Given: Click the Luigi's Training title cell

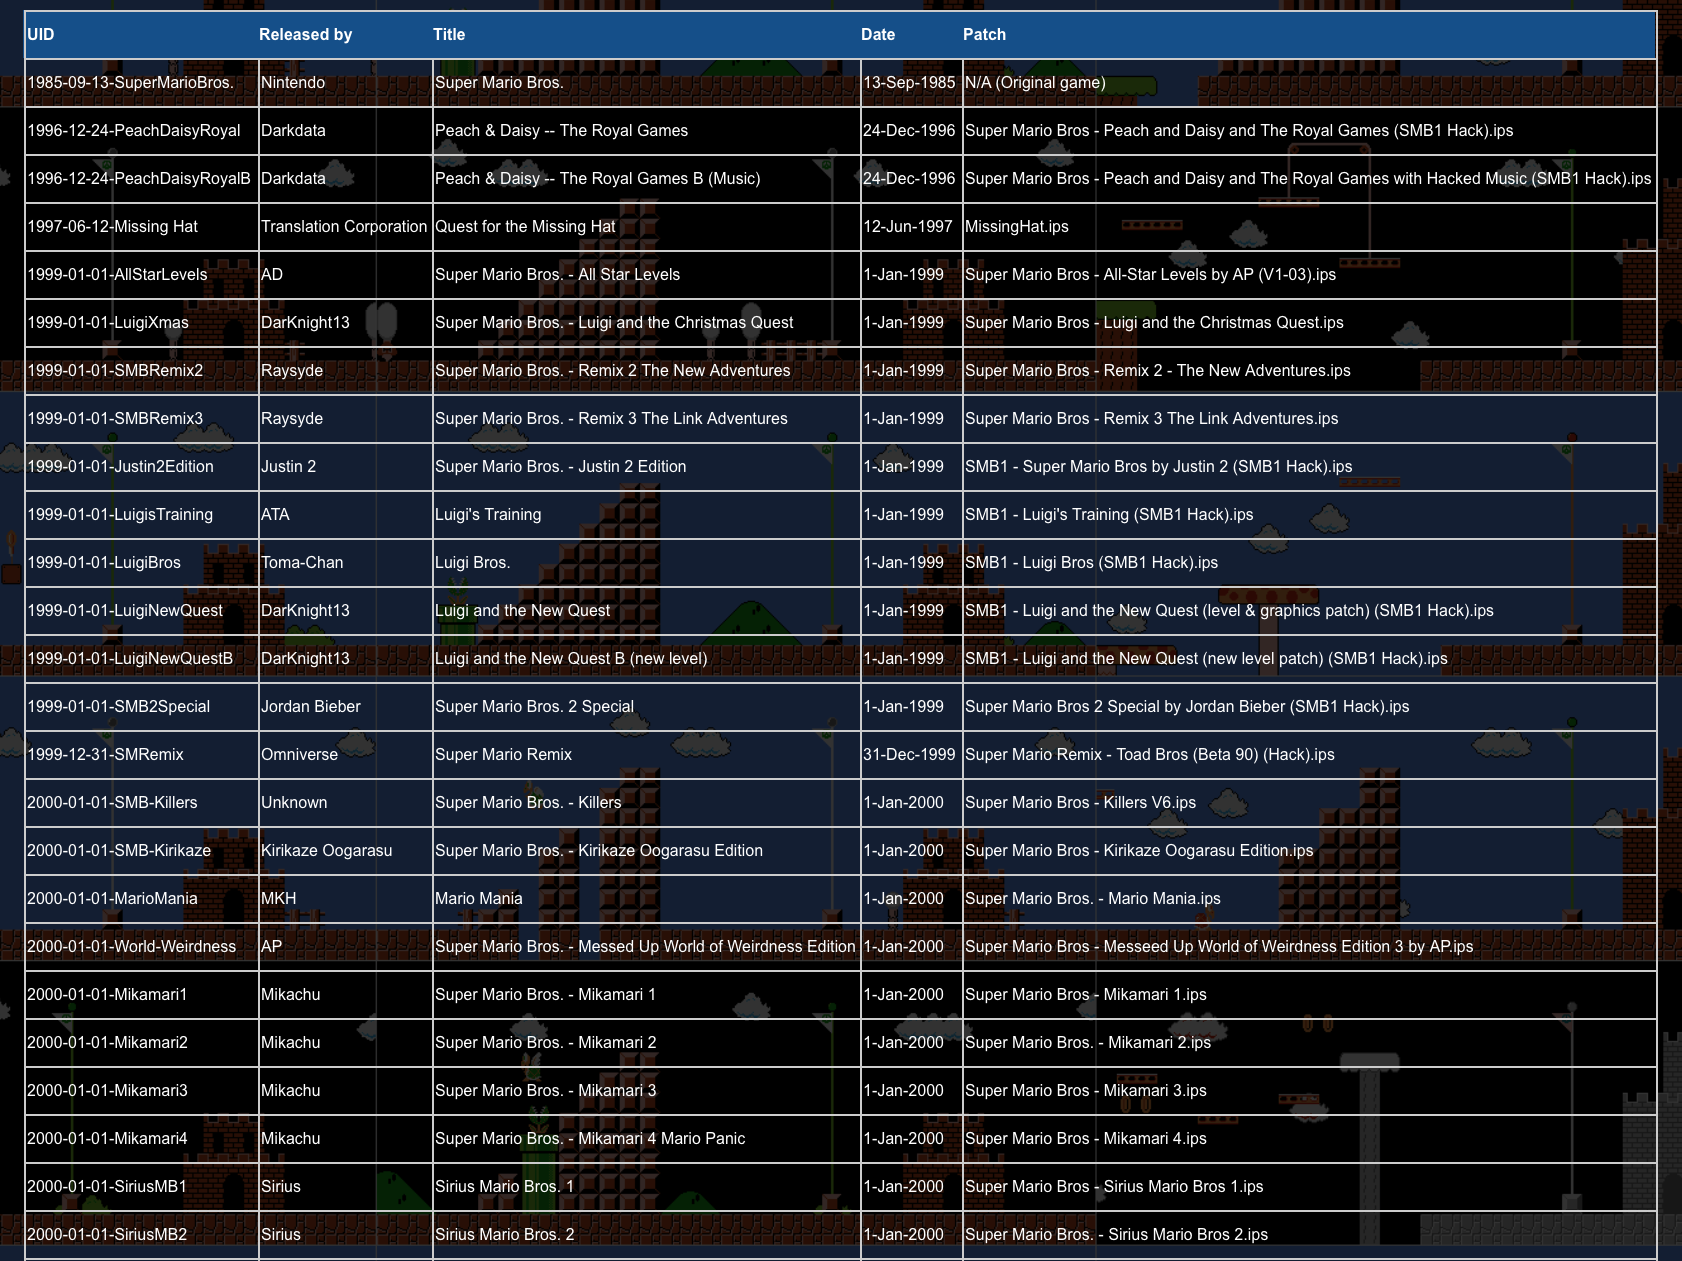Looking at the screenshot, I should point(646,515).
